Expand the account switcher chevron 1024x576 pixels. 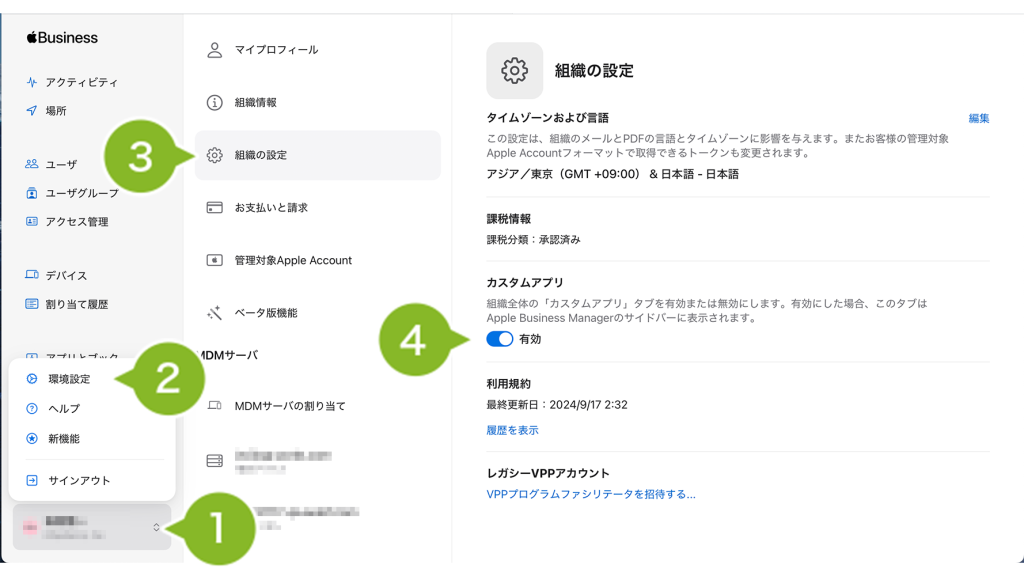click(x=156, y=527)
